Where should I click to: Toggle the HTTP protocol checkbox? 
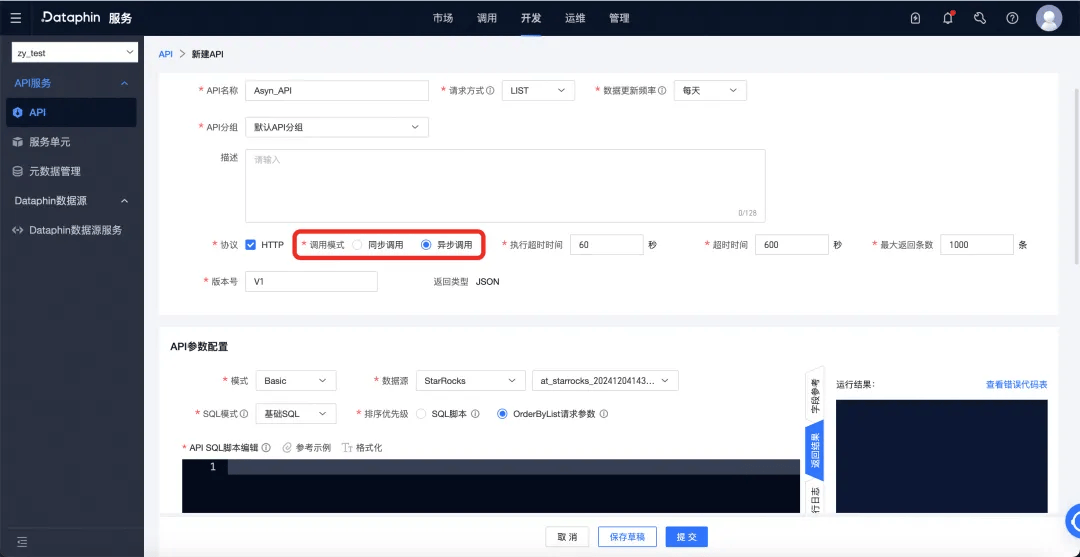[251, 244]
